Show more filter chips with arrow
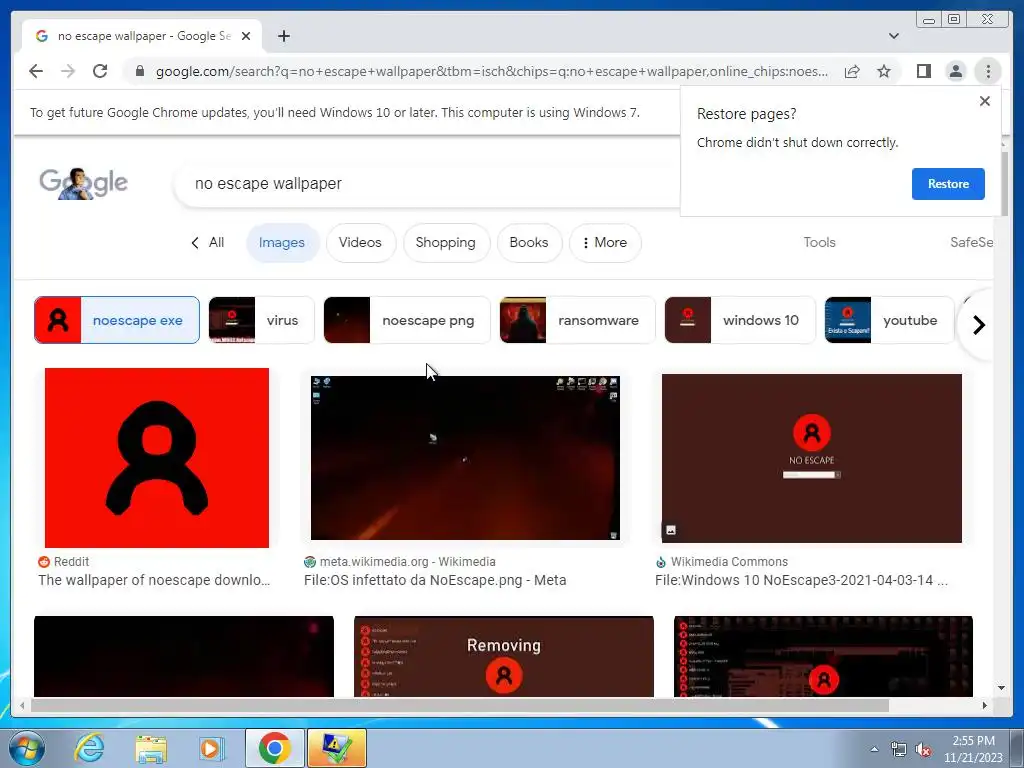Screen dimensions: 1024x768 (x=978, y=325)
